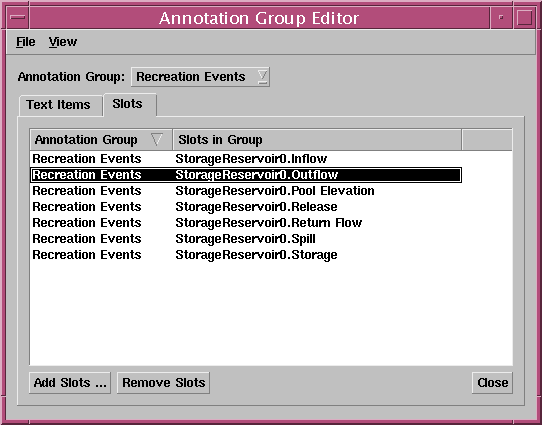The height and width of the screenshot is (425, 542).
Task: Select the StorageReservoir0.Inflow row
Action: click(x=246, y=159)
